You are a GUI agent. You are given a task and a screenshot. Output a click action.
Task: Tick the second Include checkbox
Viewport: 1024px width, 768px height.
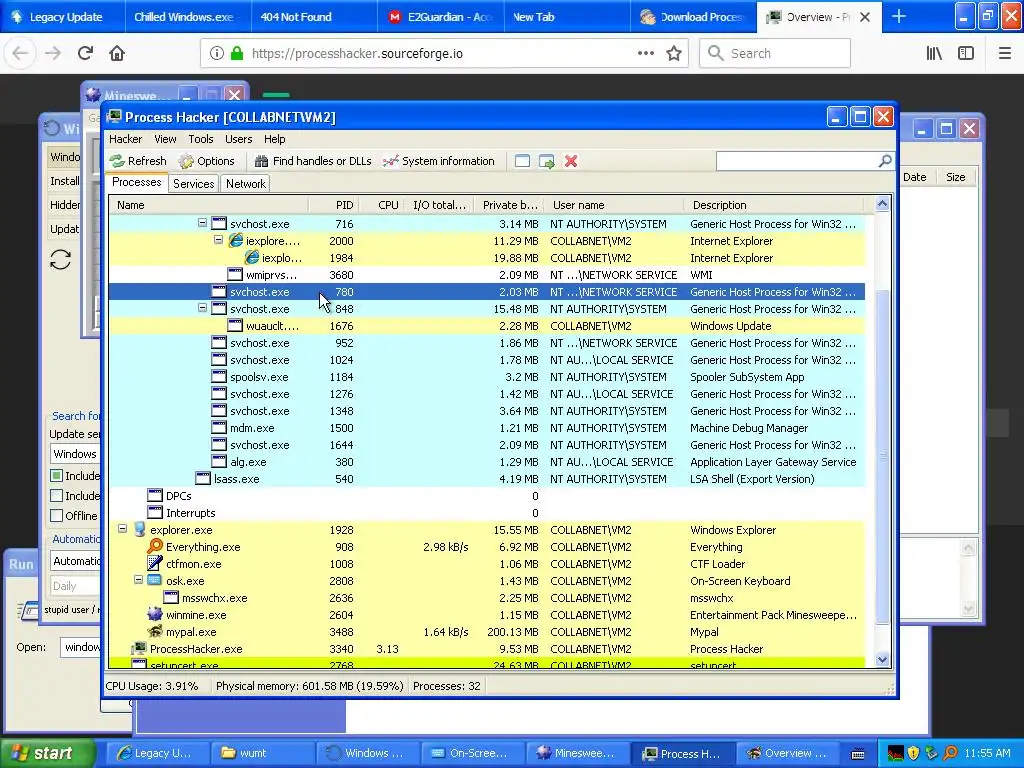click(57, 496)
